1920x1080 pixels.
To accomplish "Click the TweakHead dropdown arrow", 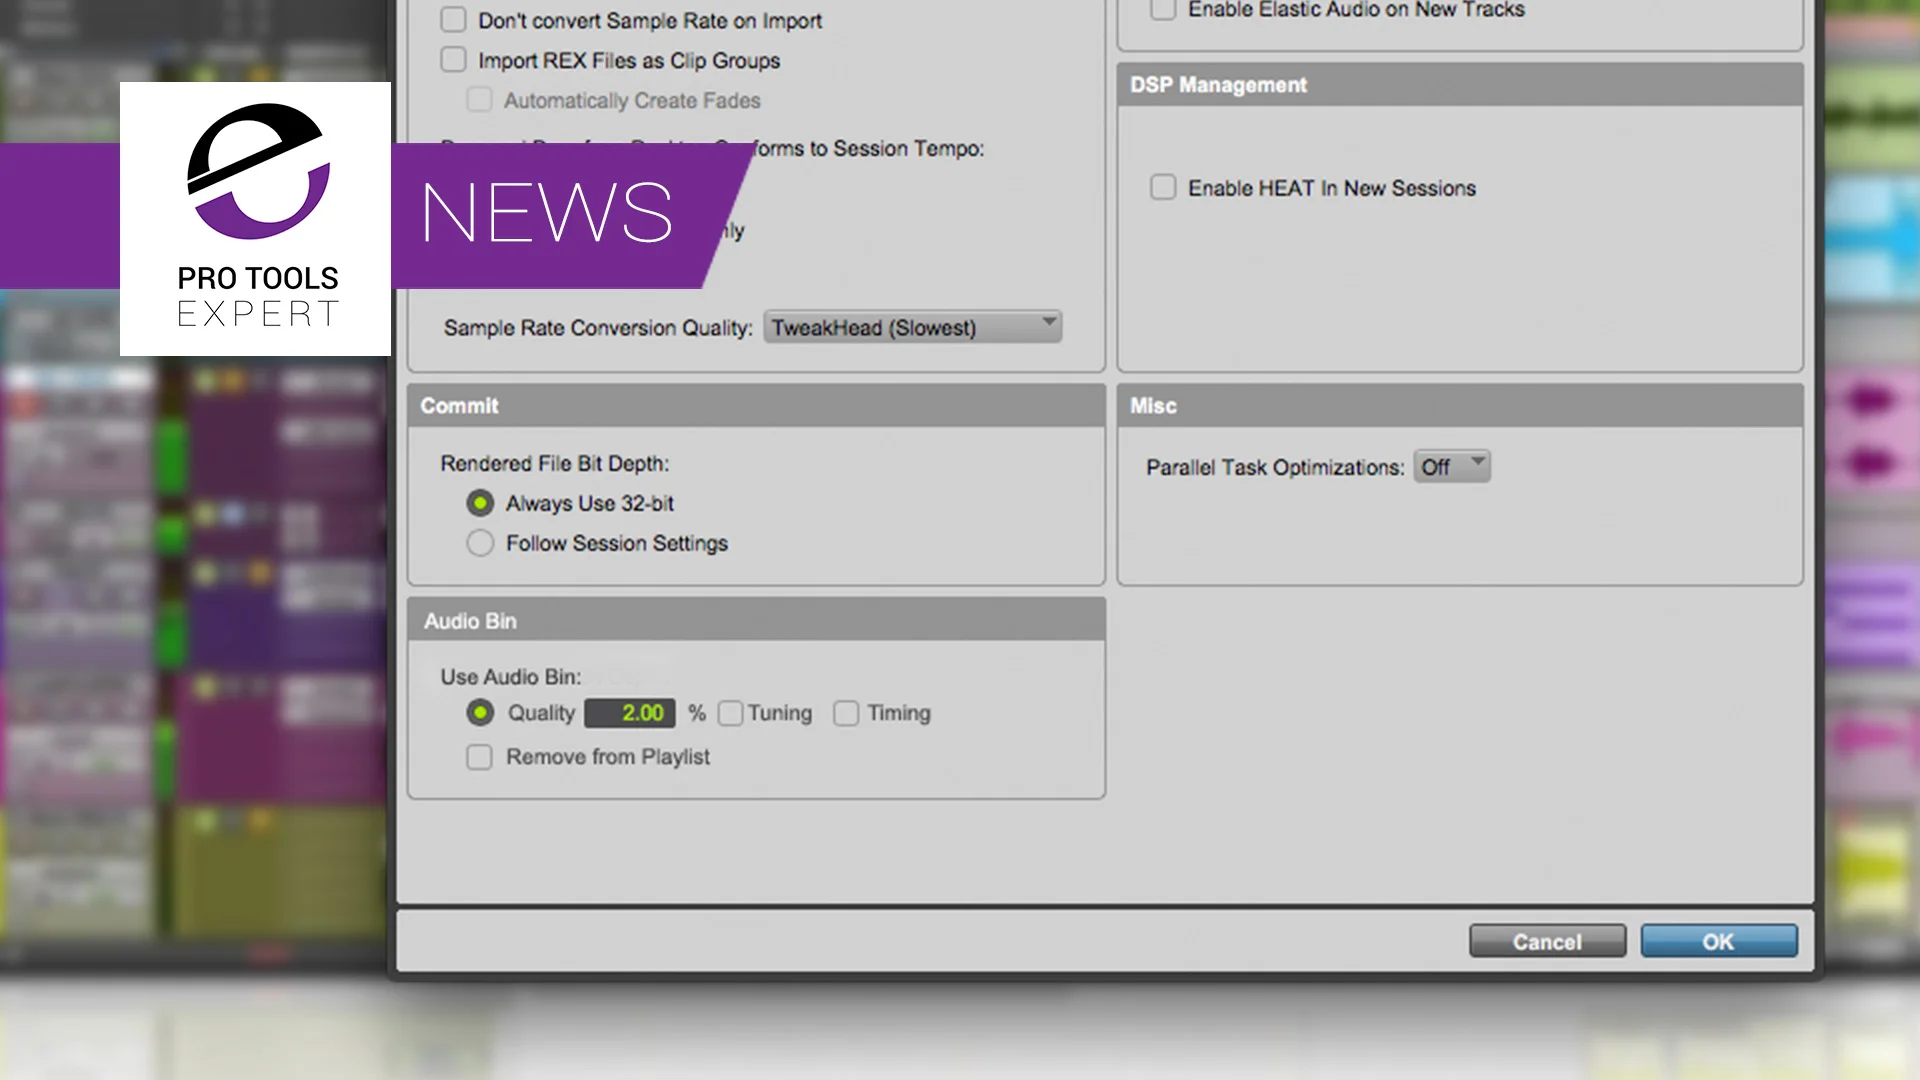I will (1048, 323).
